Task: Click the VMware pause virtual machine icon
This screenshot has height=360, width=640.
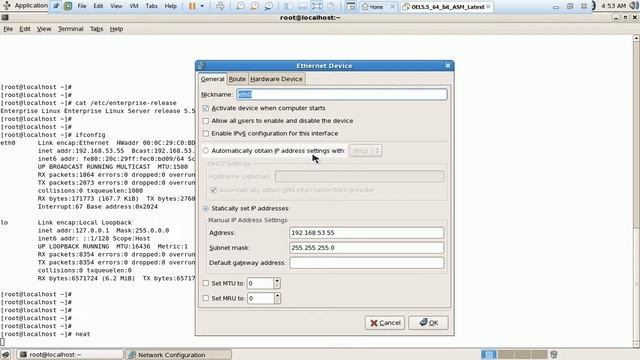Action: (x=192, y=6)
